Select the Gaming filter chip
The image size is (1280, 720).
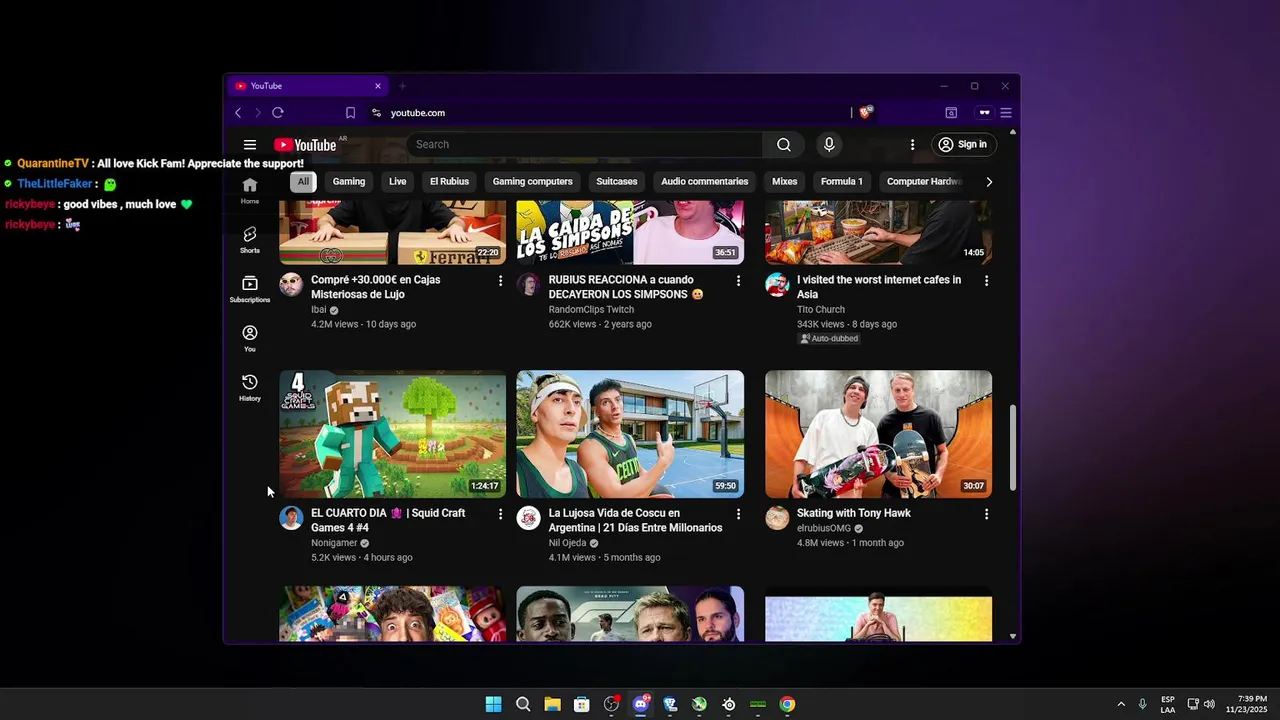(x=349, y=182)
